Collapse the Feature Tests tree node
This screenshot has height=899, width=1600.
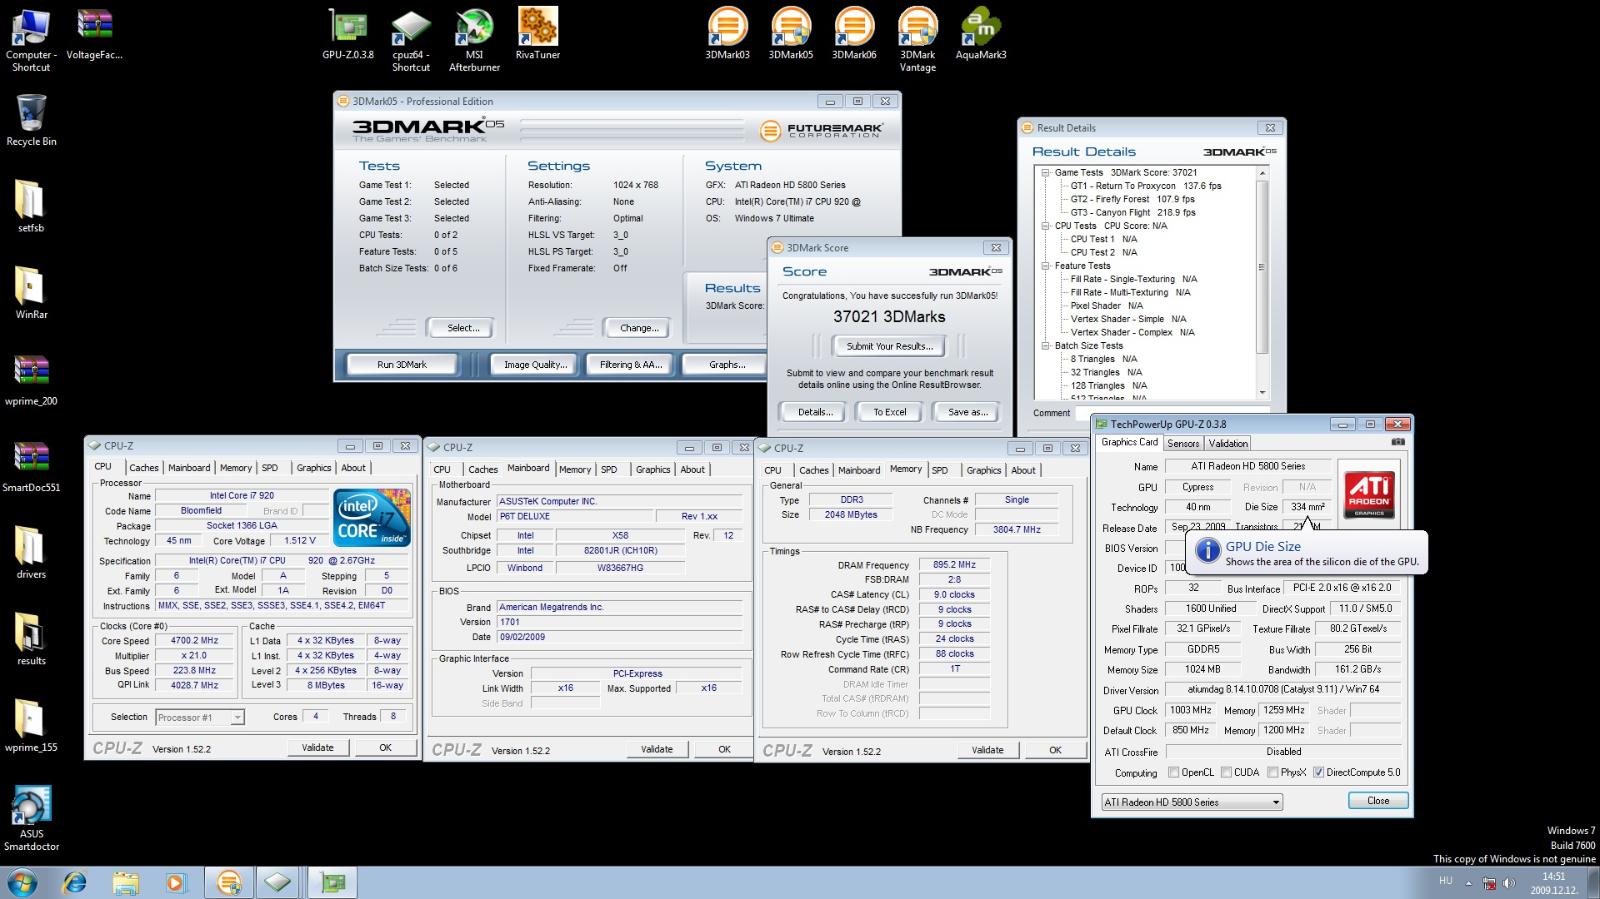point(1045,266)
